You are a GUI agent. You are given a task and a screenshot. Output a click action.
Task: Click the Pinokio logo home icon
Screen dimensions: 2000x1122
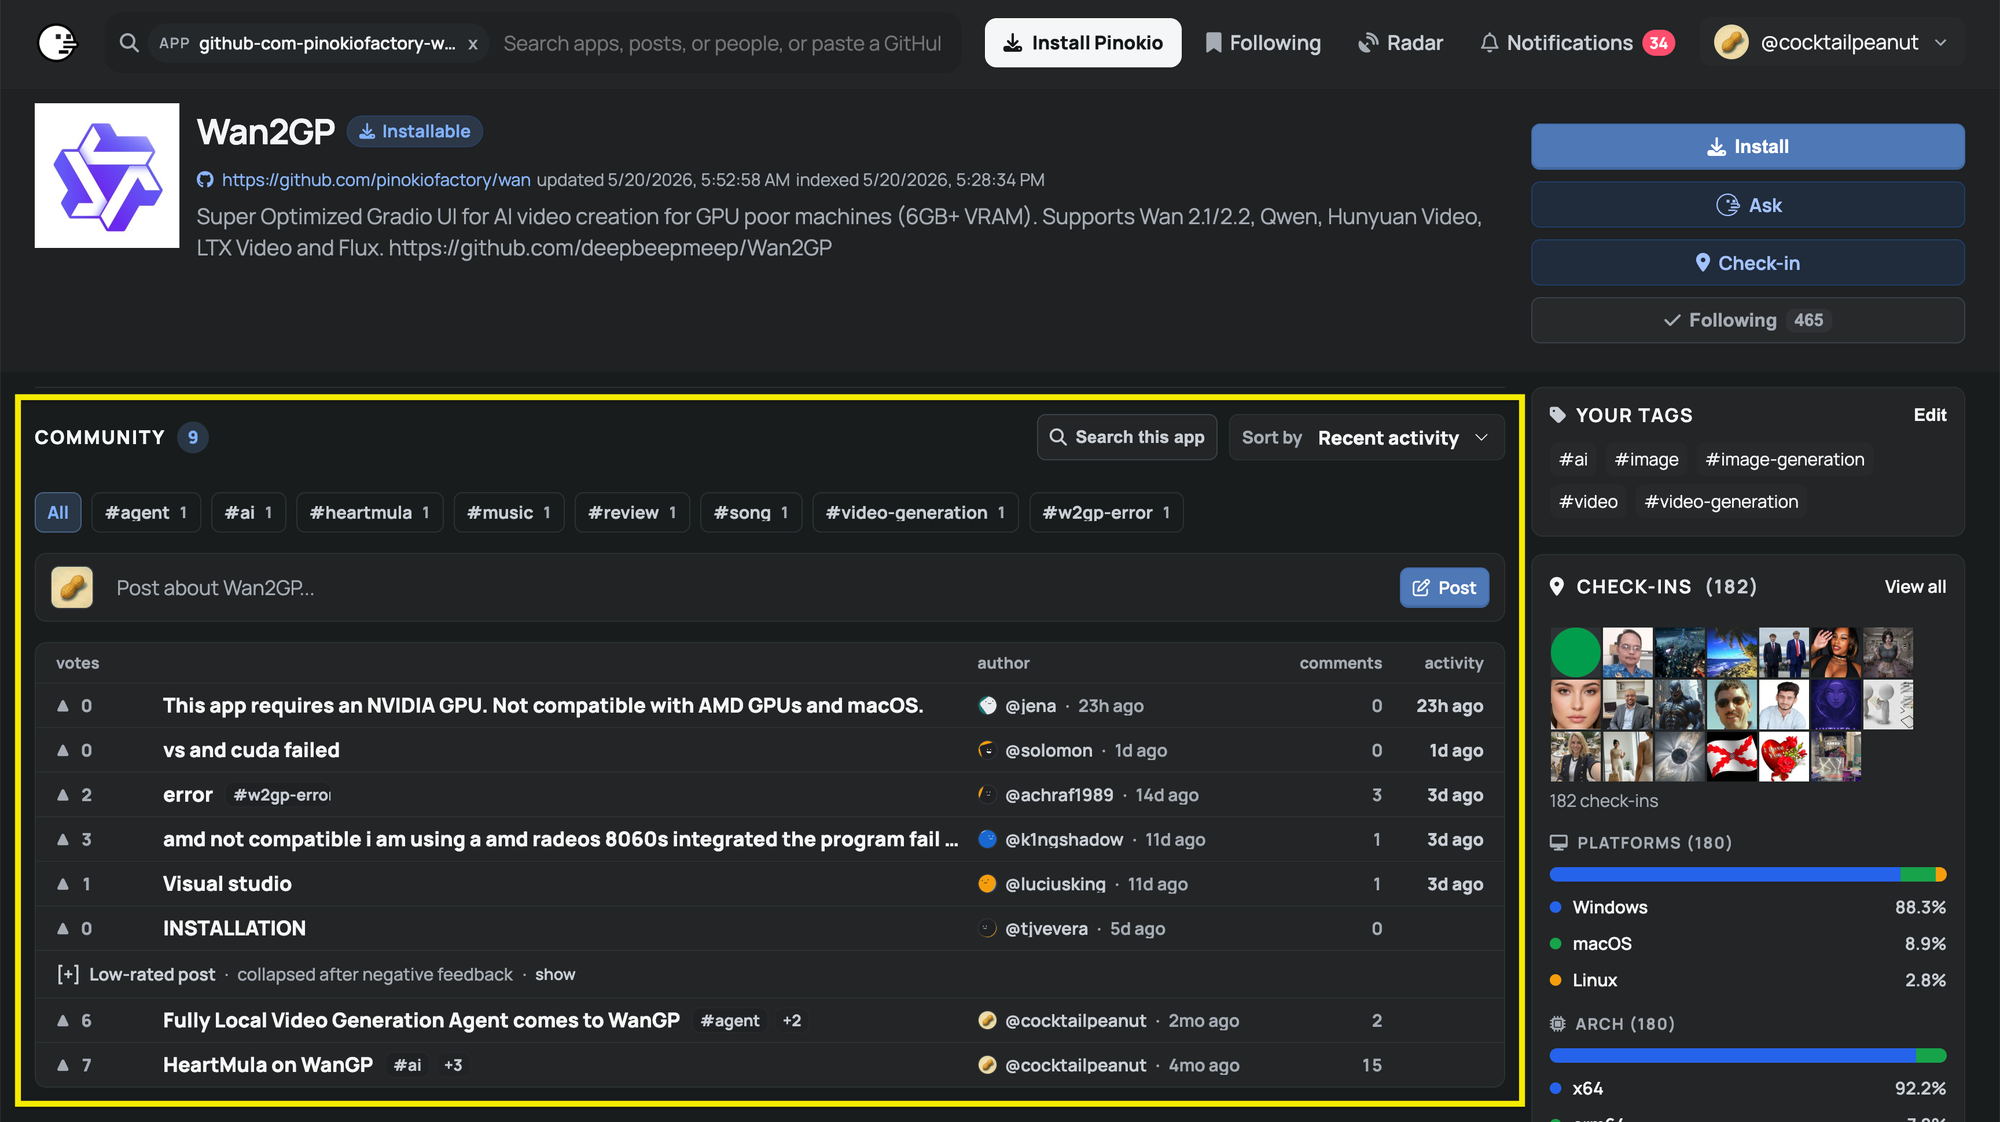click(57, 43)
